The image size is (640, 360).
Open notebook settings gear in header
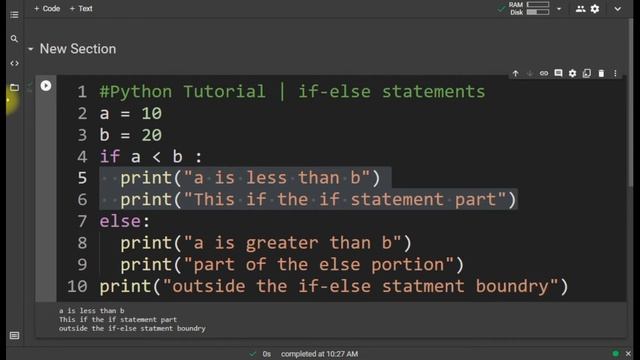click(x=595, y=9)
